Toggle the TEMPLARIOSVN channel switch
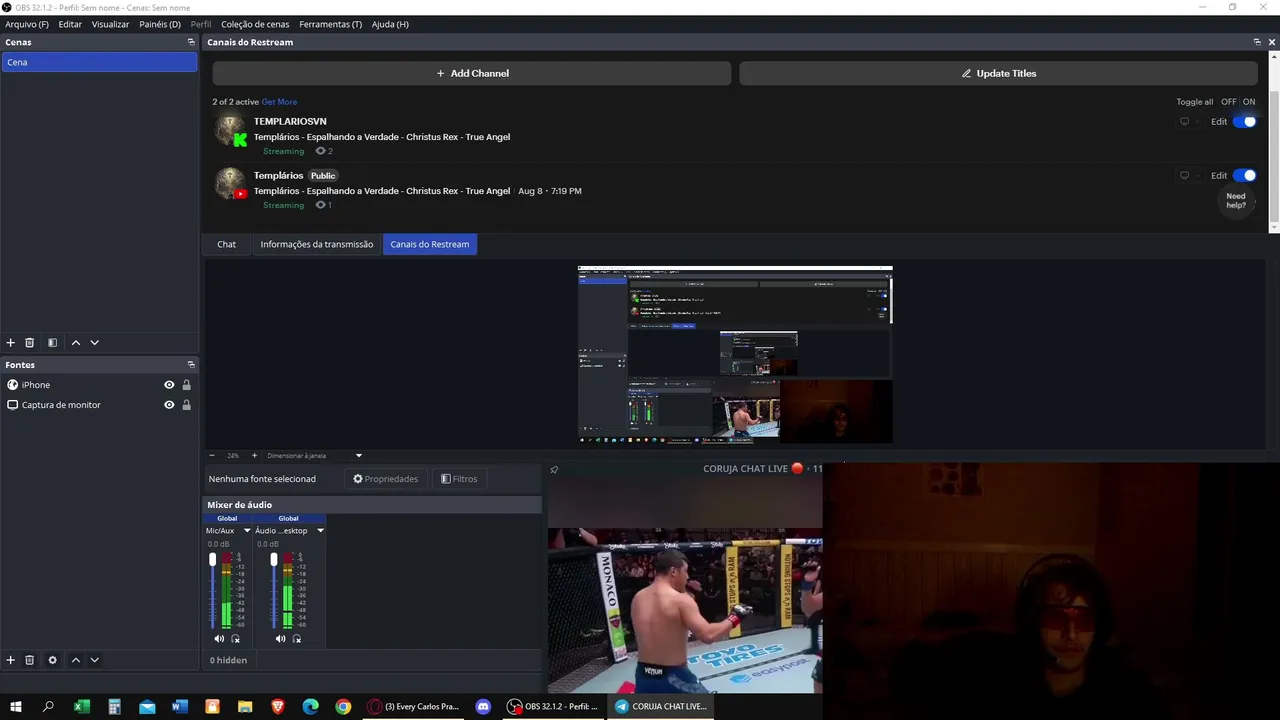Image resolution: width=1280 pixels, height=720 pixels. pyautogui.click(x=1245, y=122)
